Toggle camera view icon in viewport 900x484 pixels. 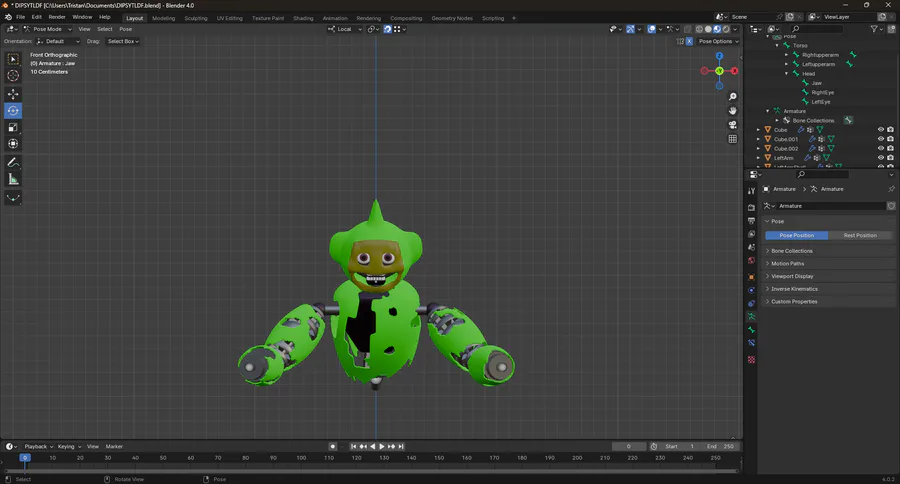pos(732,125)
